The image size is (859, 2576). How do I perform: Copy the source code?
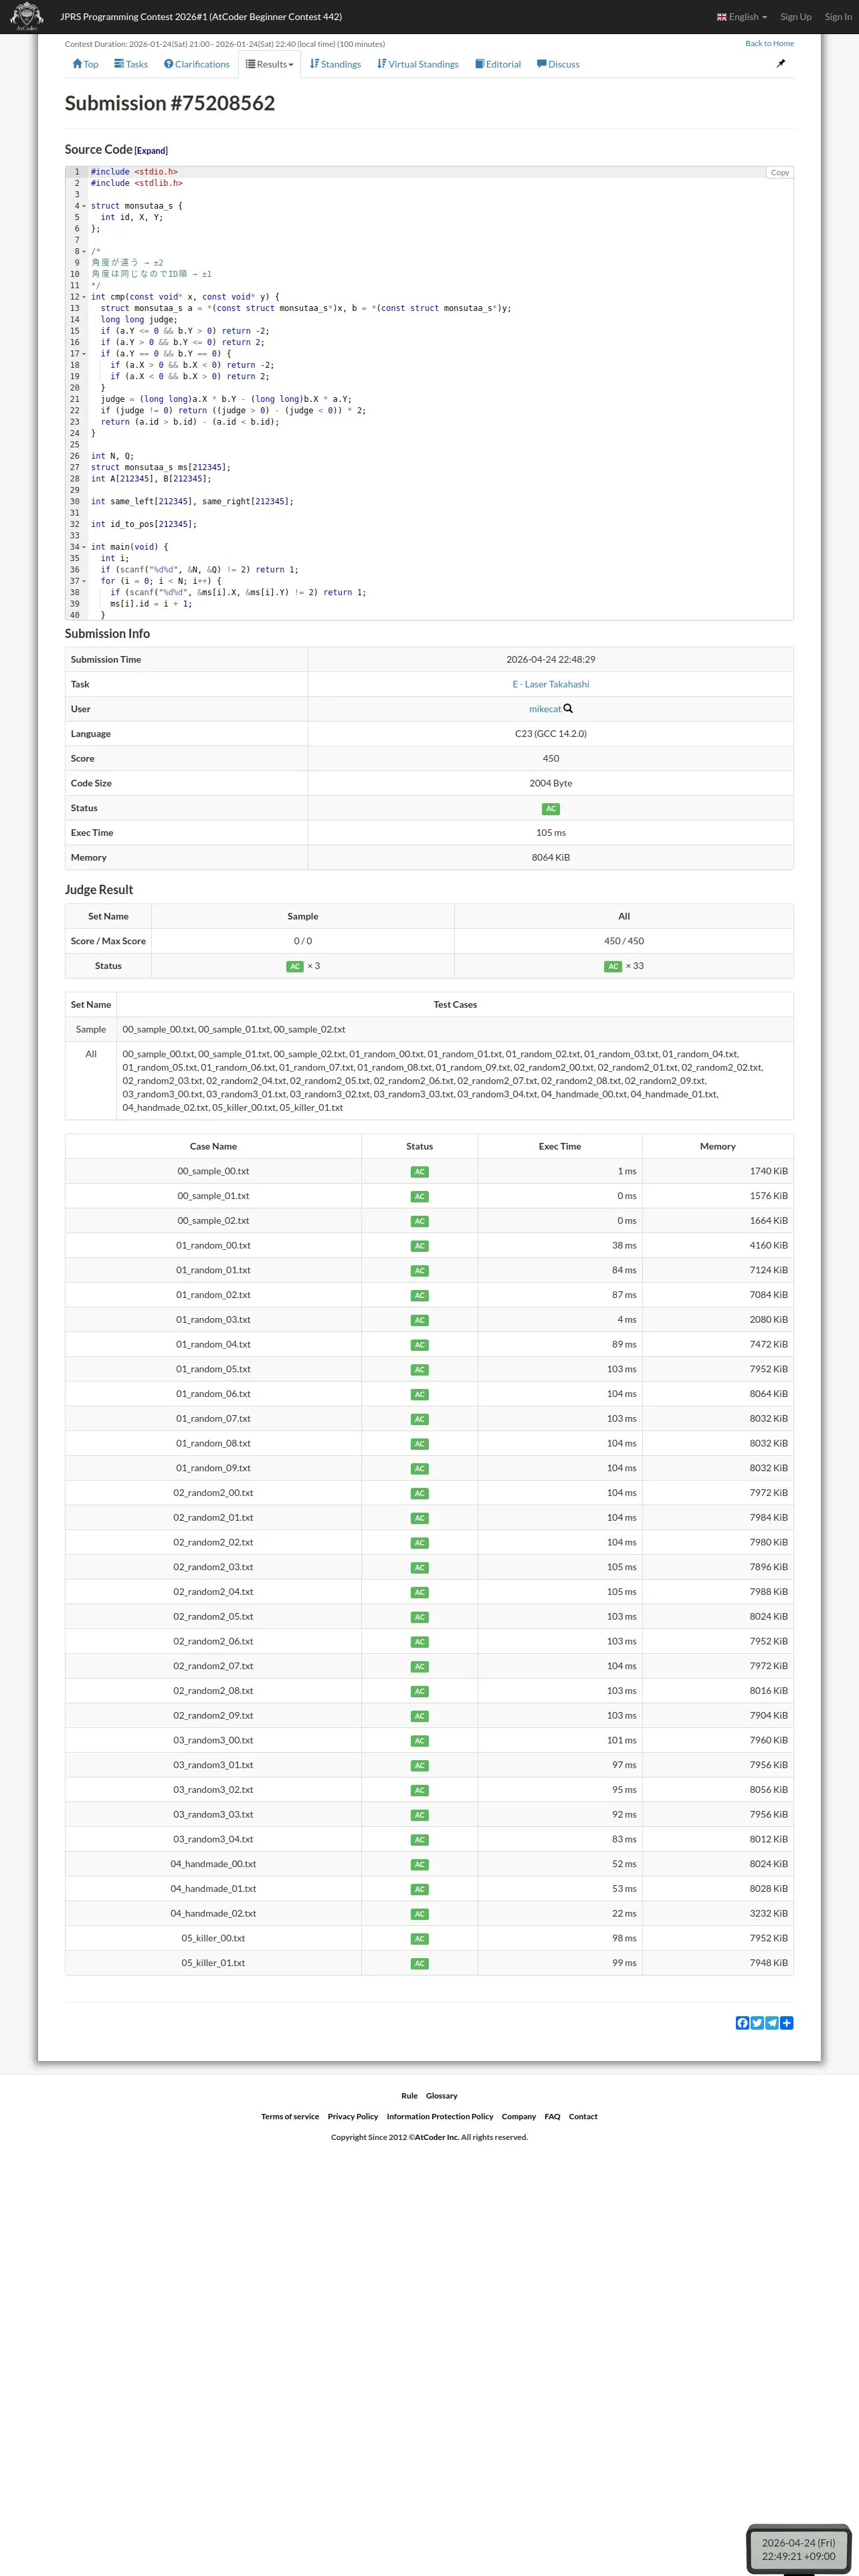[x=780, y=173]
